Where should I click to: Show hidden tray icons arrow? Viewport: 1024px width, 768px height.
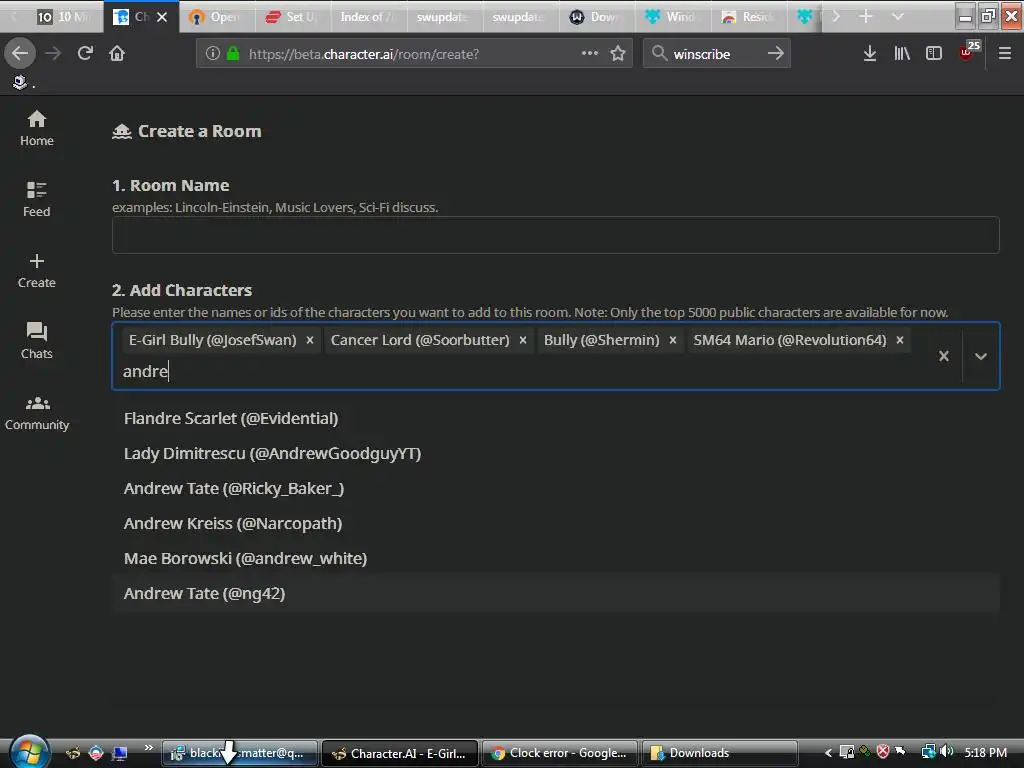point(828,753)
